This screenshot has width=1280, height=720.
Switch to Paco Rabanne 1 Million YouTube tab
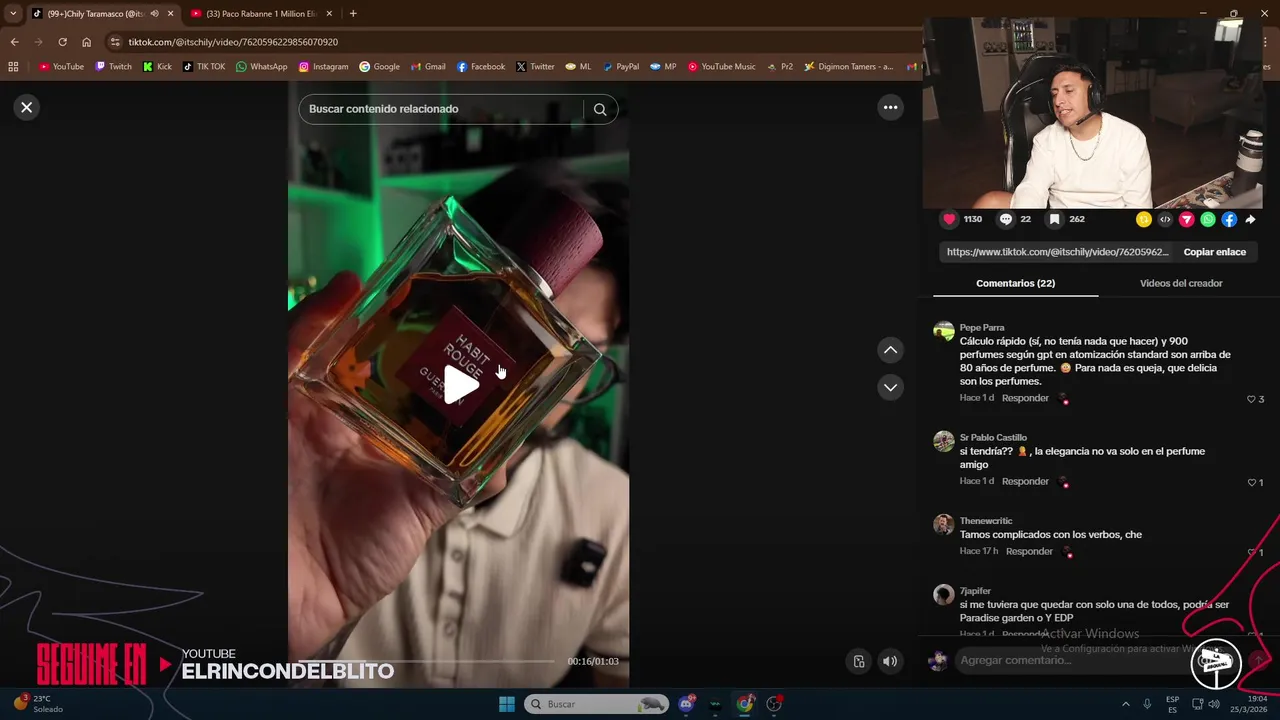click(262, 14)
